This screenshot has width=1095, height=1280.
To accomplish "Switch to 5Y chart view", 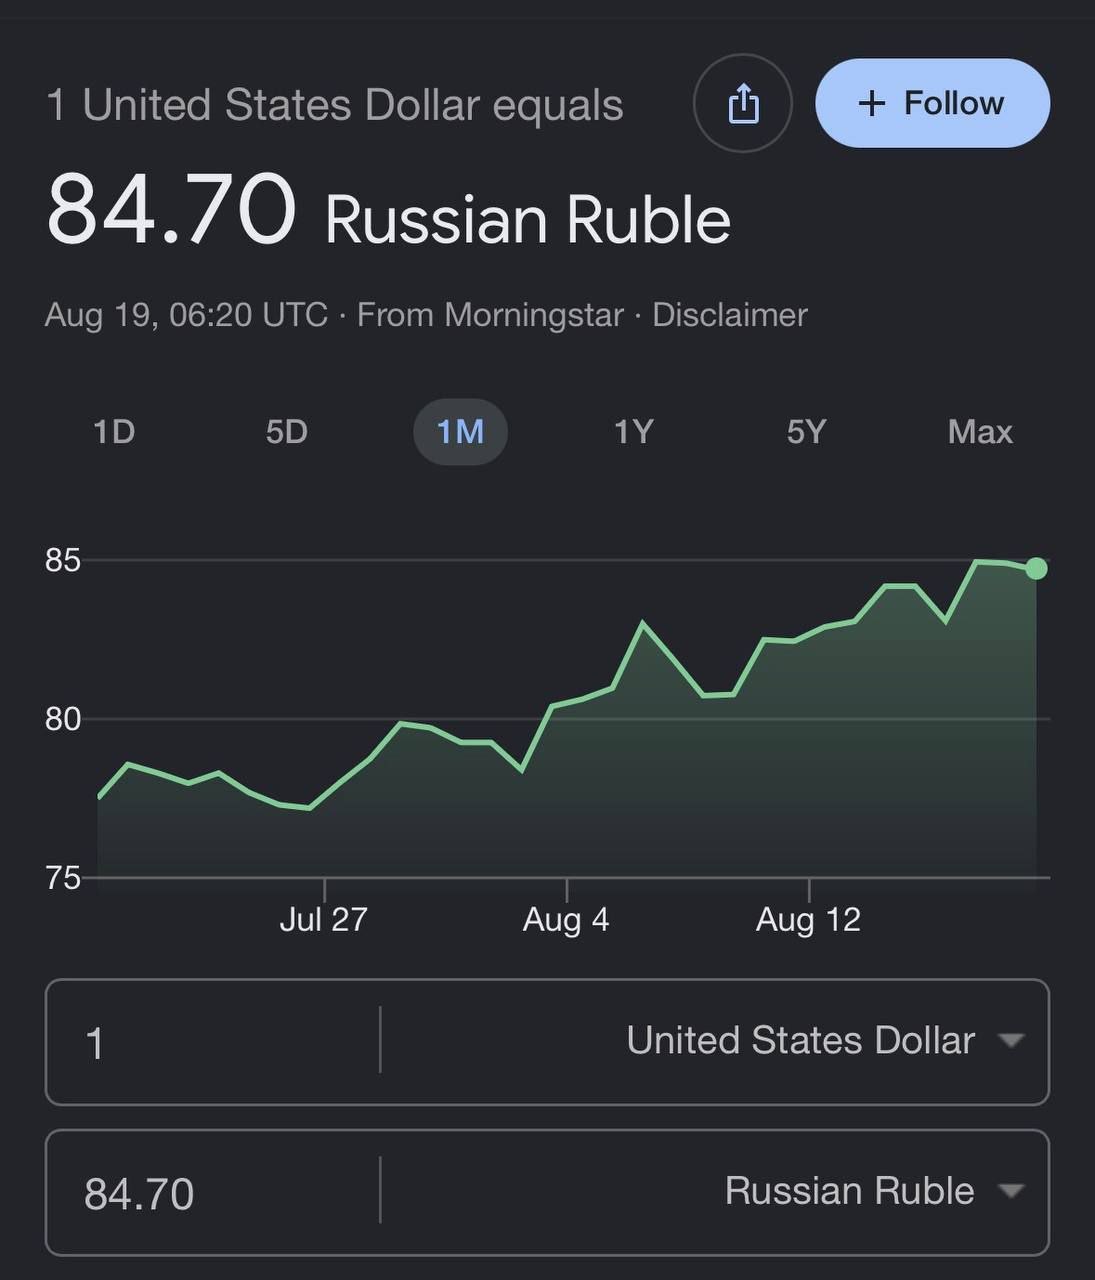I will point(806,432).
